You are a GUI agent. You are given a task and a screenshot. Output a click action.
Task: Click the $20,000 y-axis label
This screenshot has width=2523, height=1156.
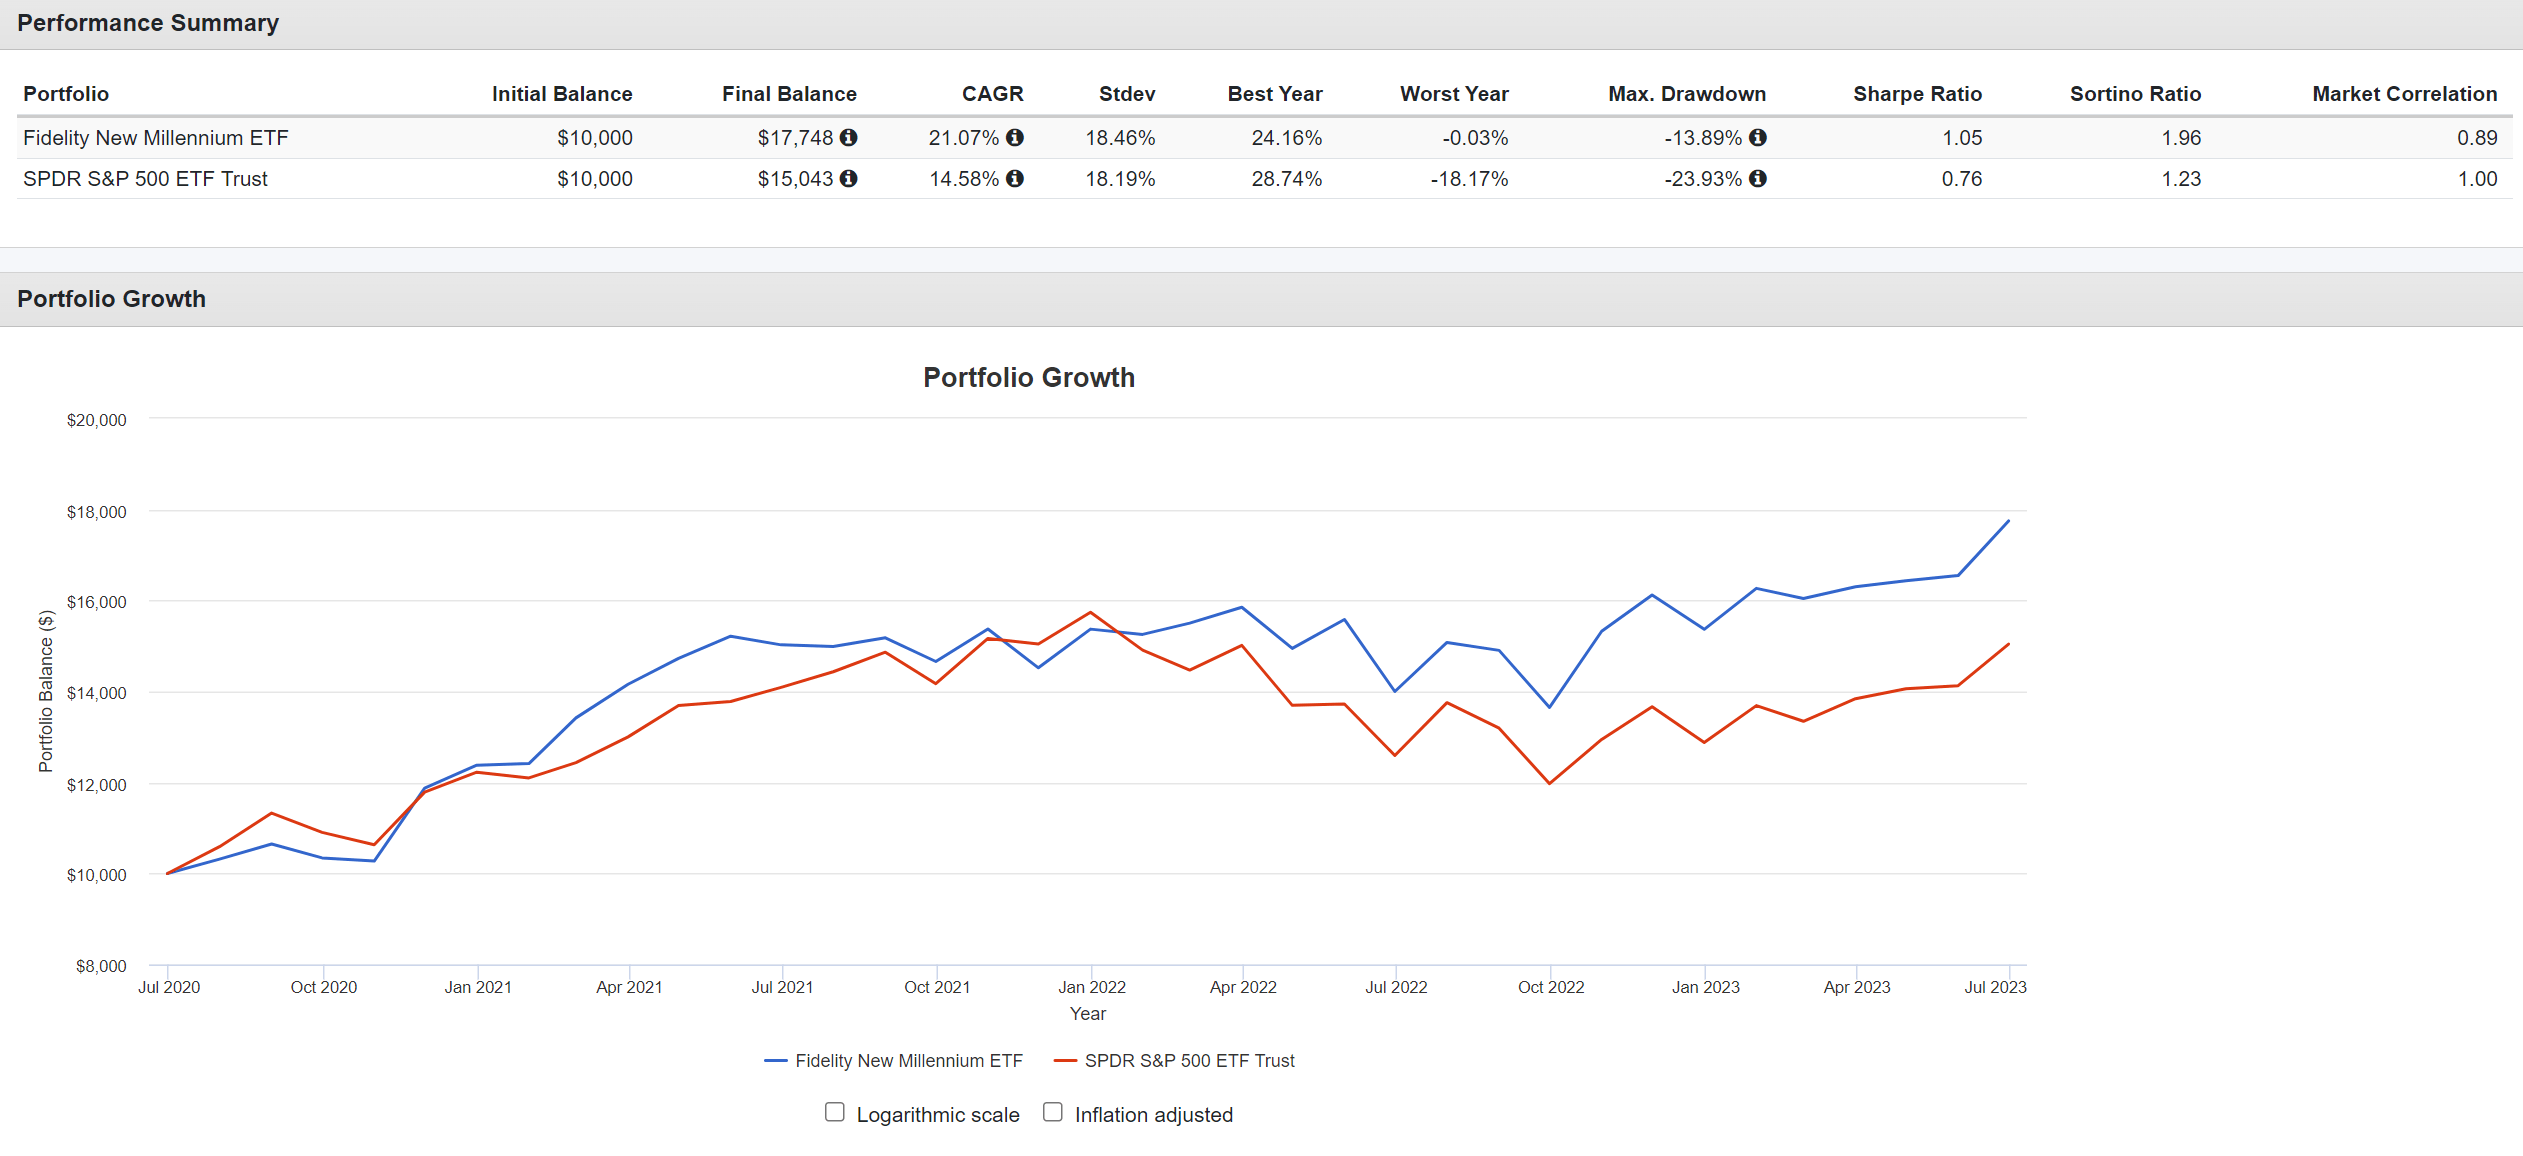[96, 420]
